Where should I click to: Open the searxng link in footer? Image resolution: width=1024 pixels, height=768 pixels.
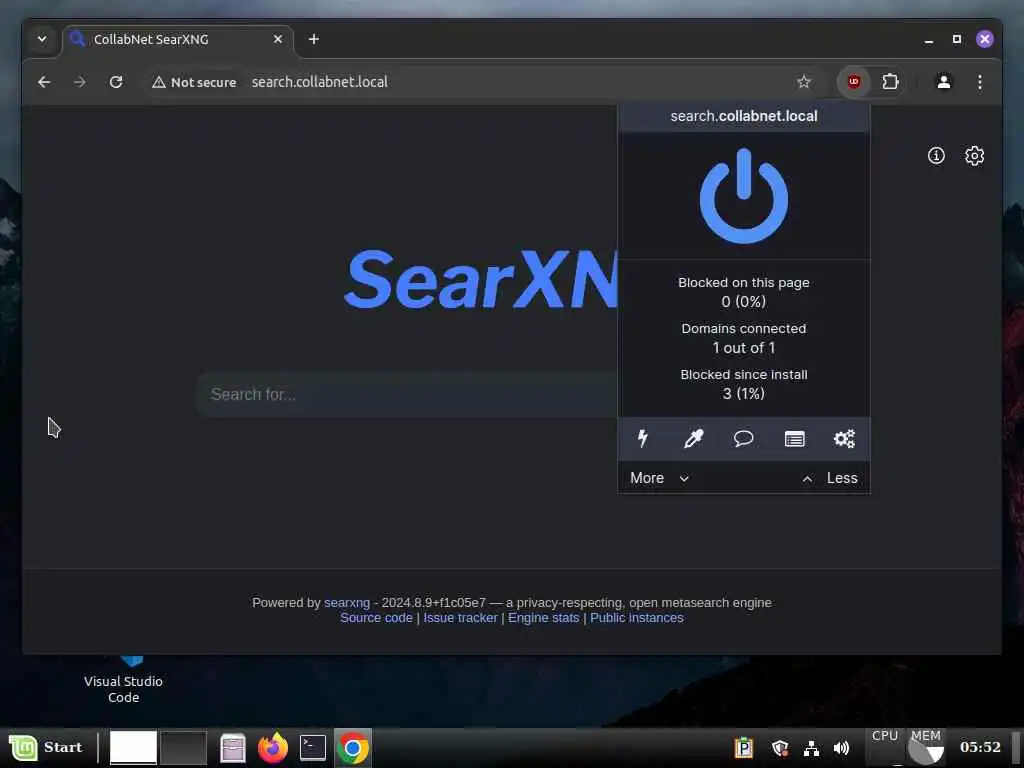347,602
